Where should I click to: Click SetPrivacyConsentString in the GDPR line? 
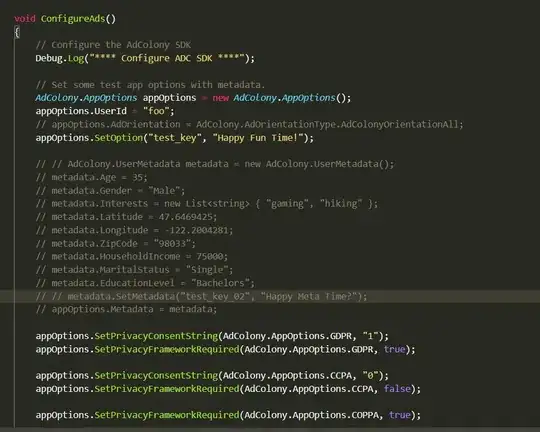(156, 336)
